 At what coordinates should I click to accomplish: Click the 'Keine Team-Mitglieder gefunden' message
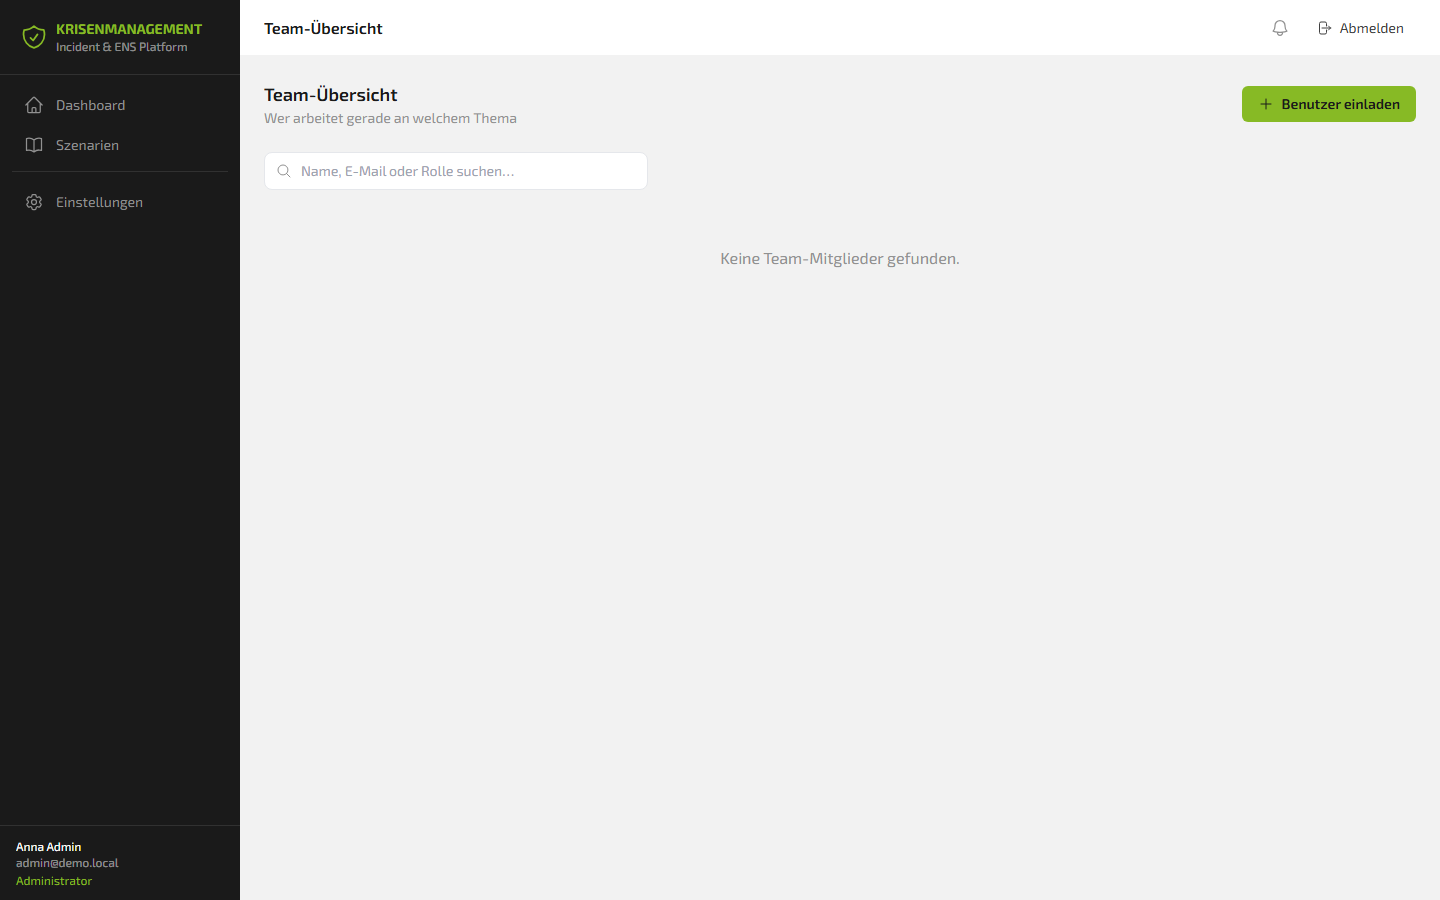tap(840, 258)
